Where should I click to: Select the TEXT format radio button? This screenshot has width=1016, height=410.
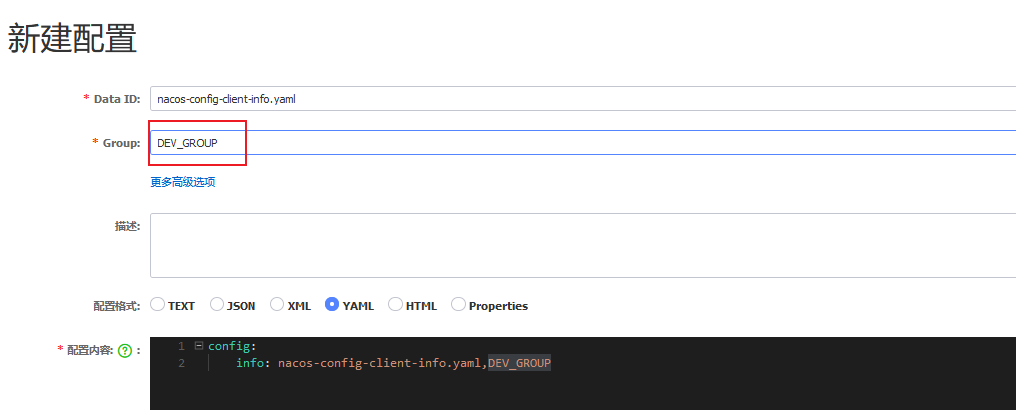tap(157, 305)
